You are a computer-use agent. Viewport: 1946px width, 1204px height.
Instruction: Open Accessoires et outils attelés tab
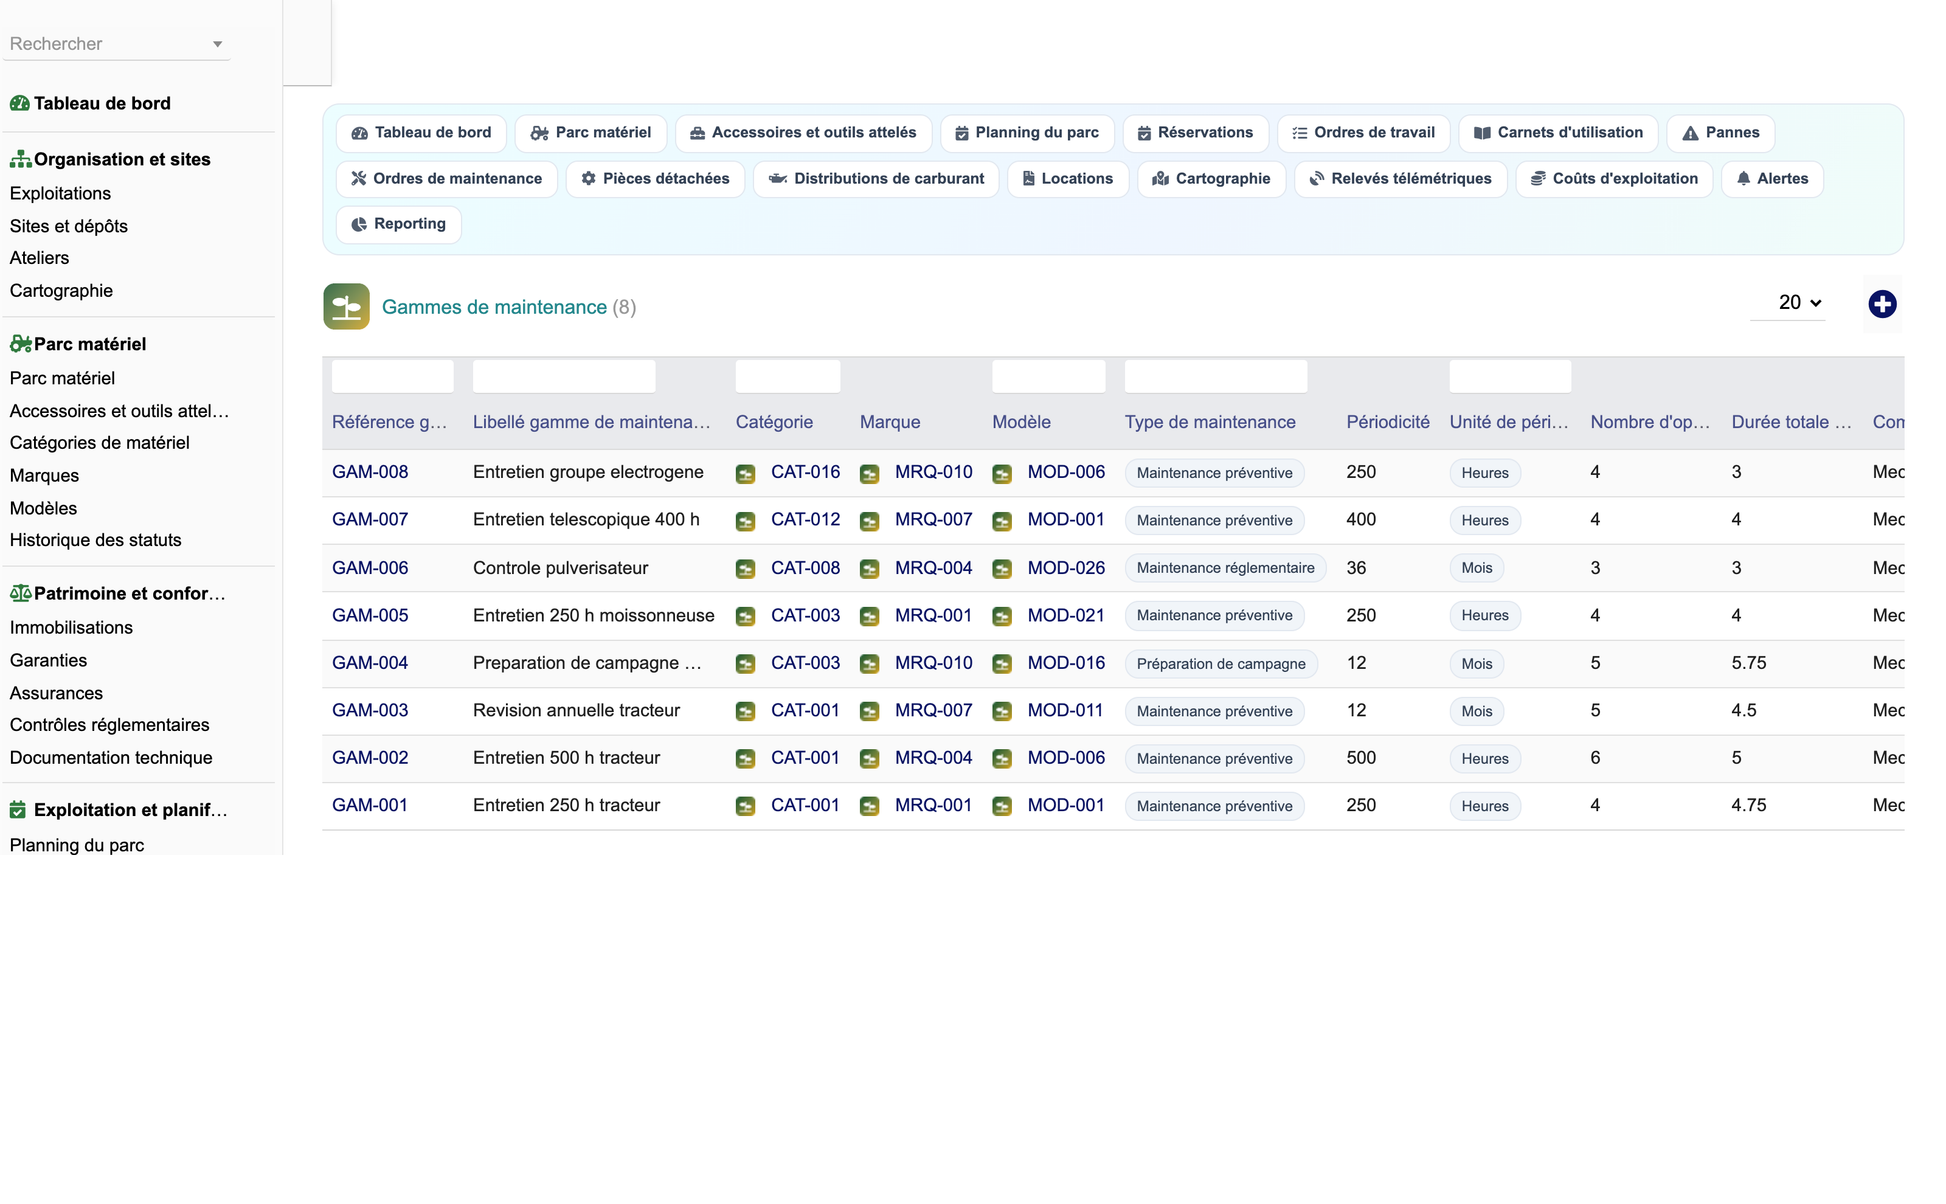pyautogui.click(x=803, y=133)
